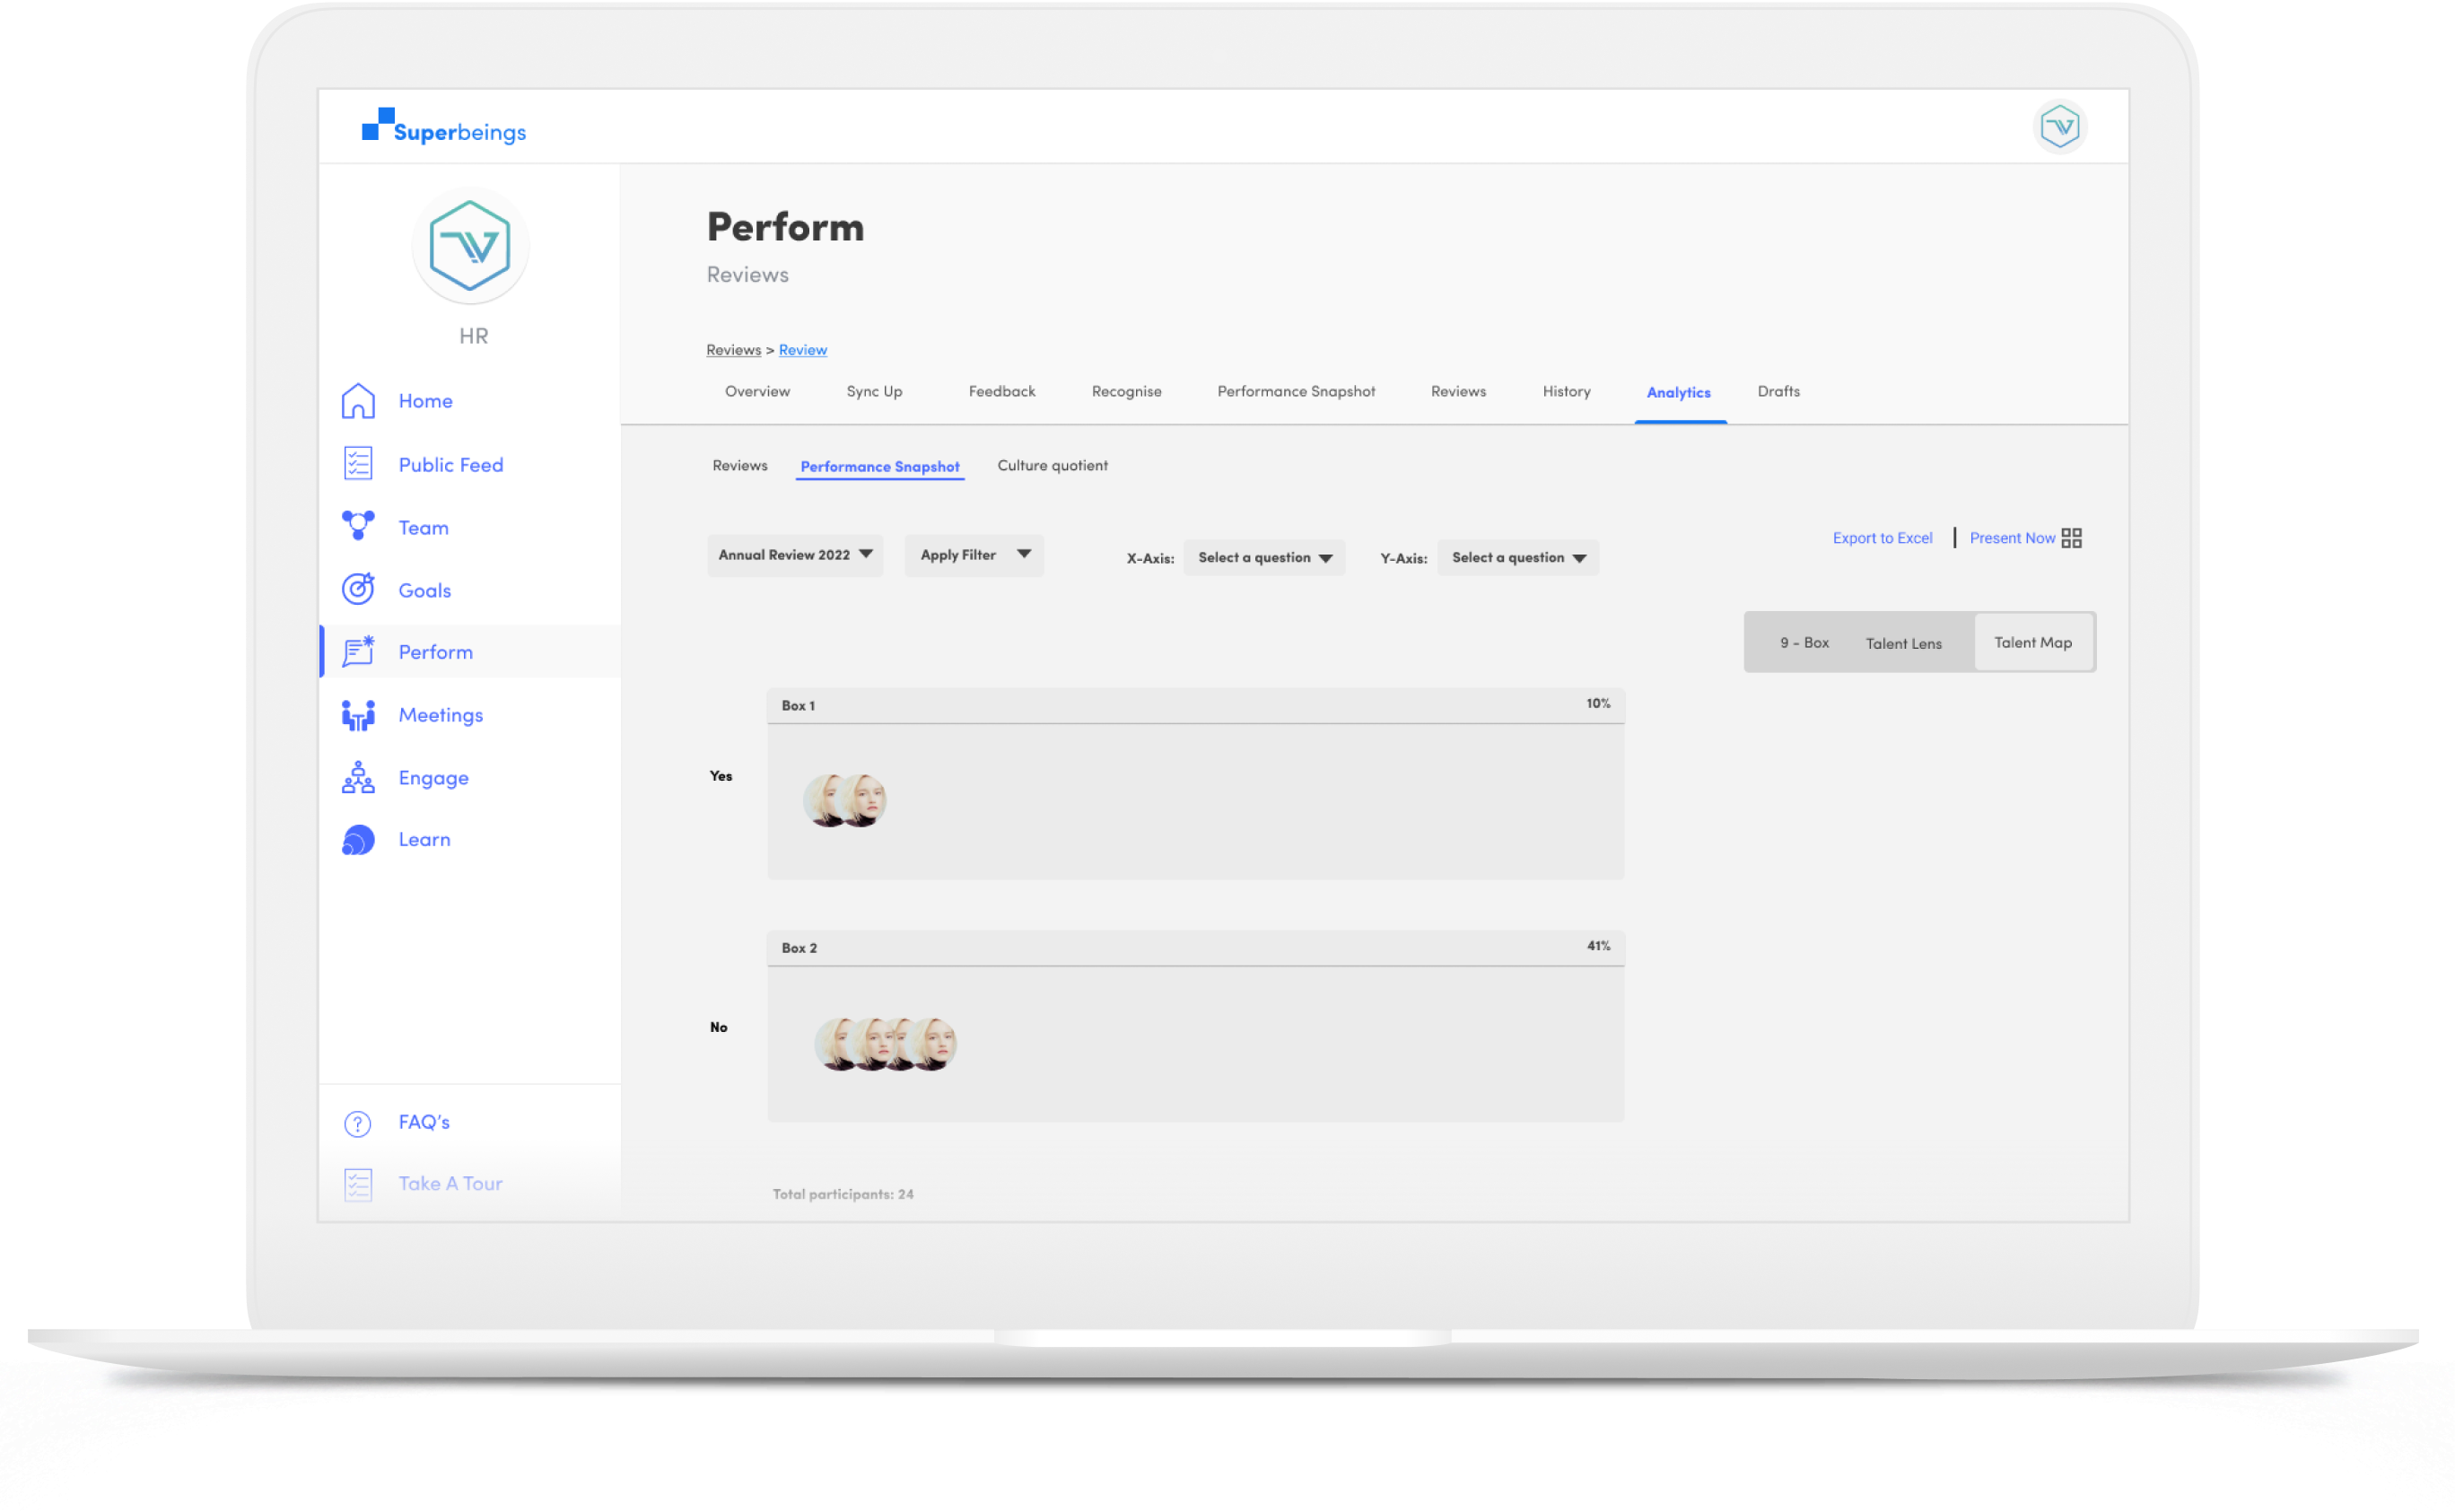The image size is (2455, 1512).
Task: Click Export to Excel link
Action: click(1882, 538)
